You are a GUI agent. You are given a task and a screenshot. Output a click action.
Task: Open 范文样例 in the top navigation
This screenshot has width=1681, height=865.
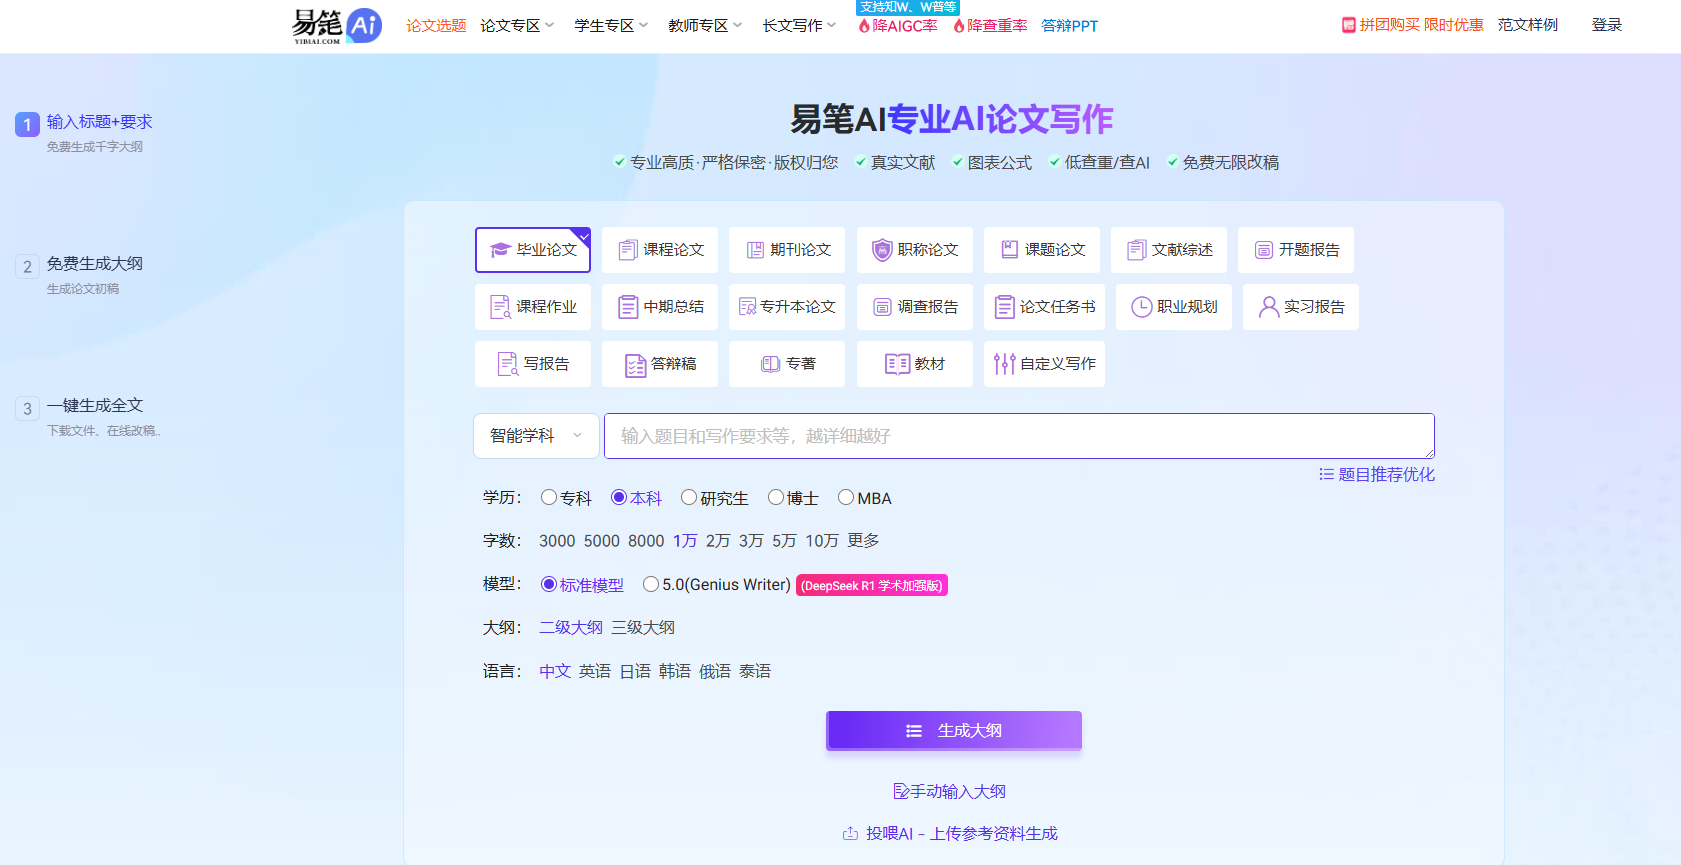tap(1528, 25)
